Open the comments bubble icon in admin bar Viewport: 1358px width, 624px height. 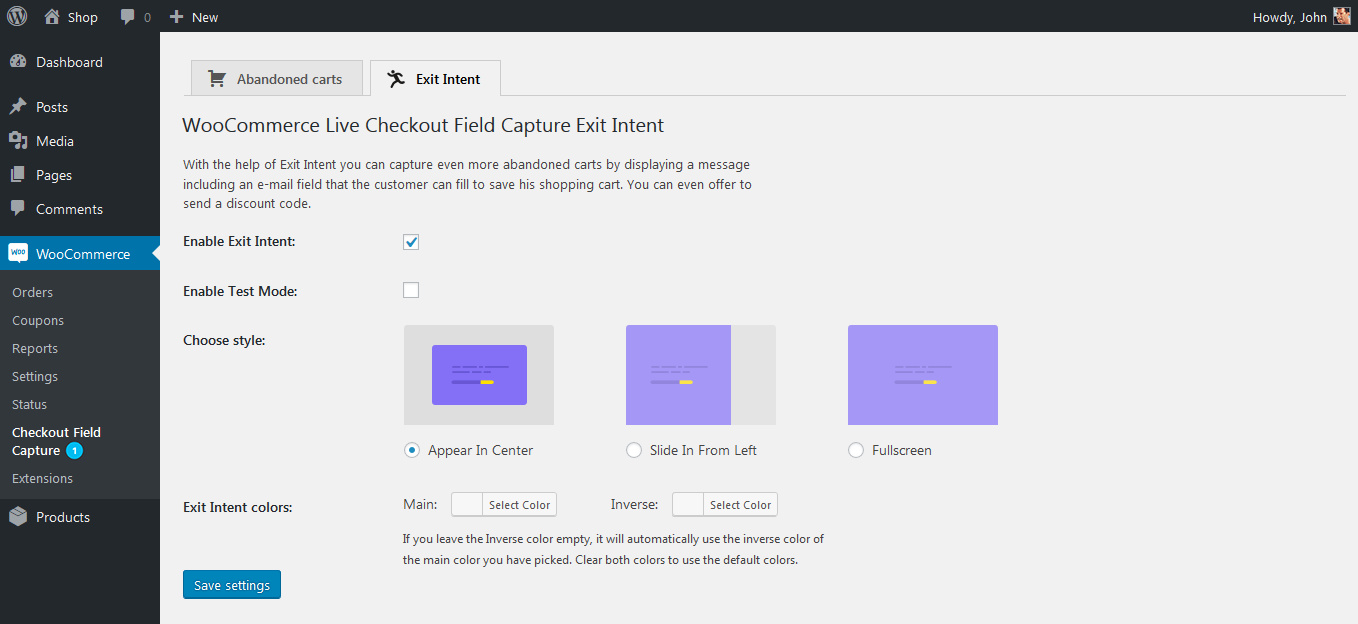tap(127, 17)
